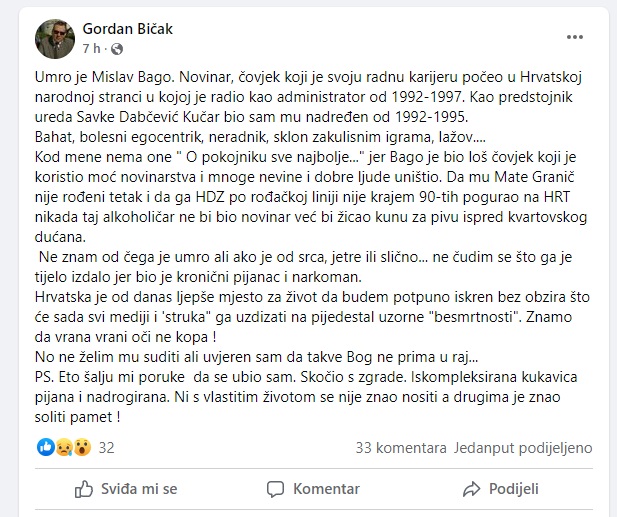Click the Gordan Bičak author name
Viewport: 617px width, 517px height.
coord(127,28)
